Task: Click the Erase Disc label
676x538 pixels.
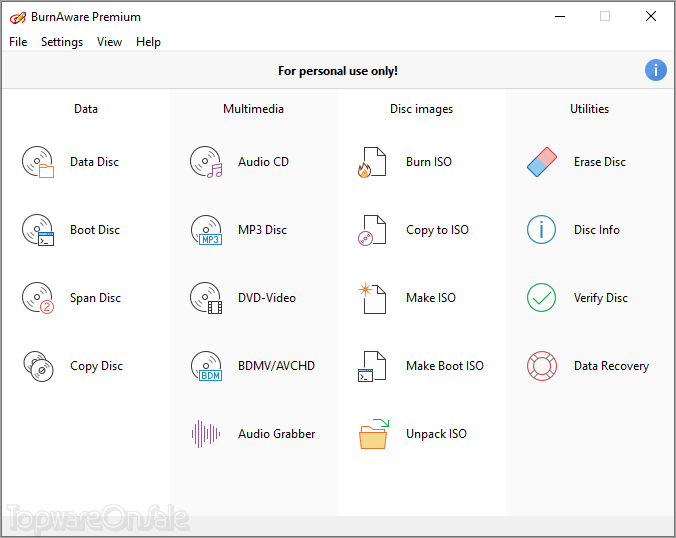Action: click(x=600, y=162)
